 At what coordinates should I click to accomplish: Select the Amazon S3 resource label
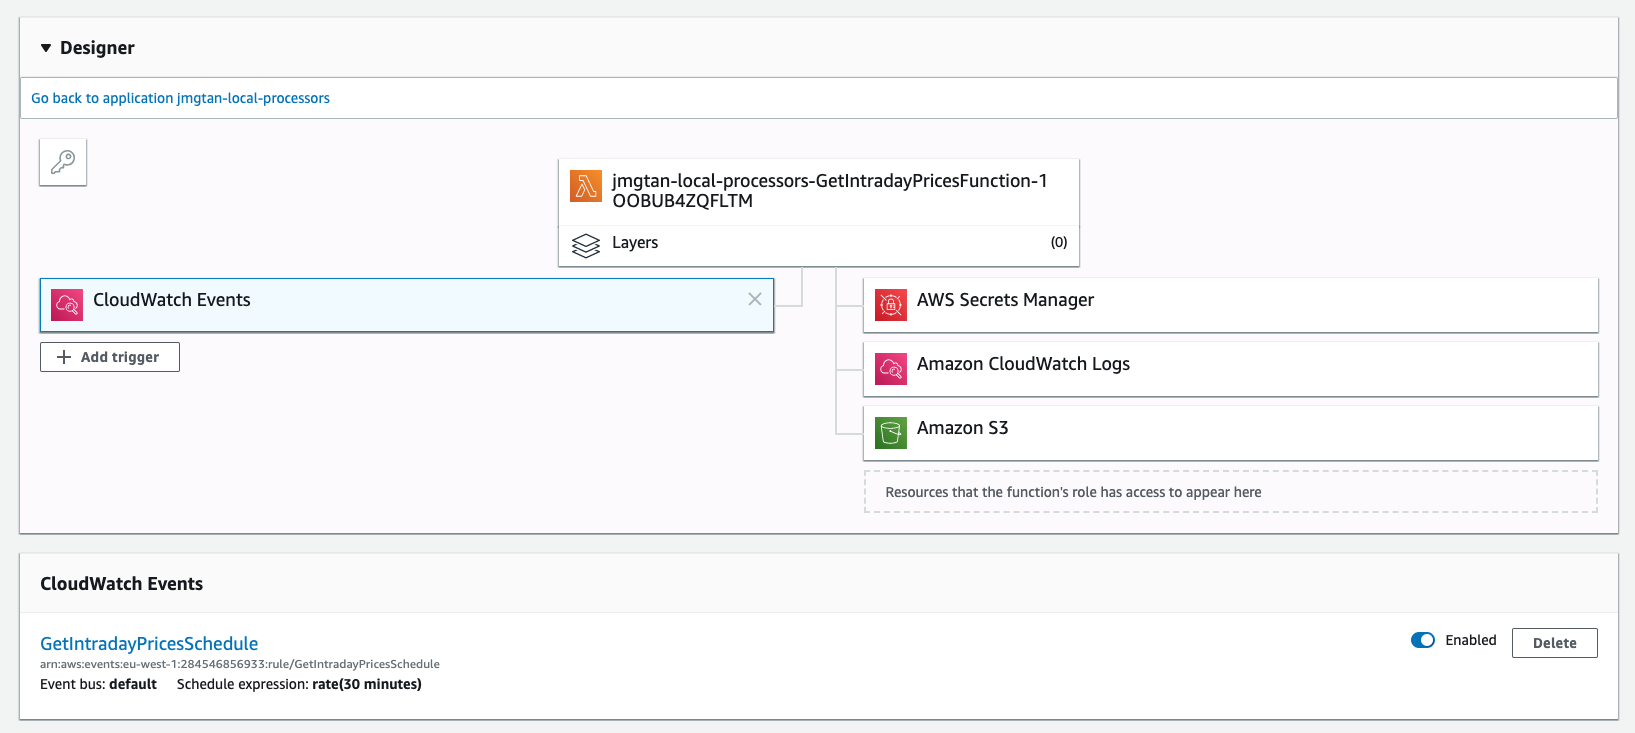[x=962, y=428]
